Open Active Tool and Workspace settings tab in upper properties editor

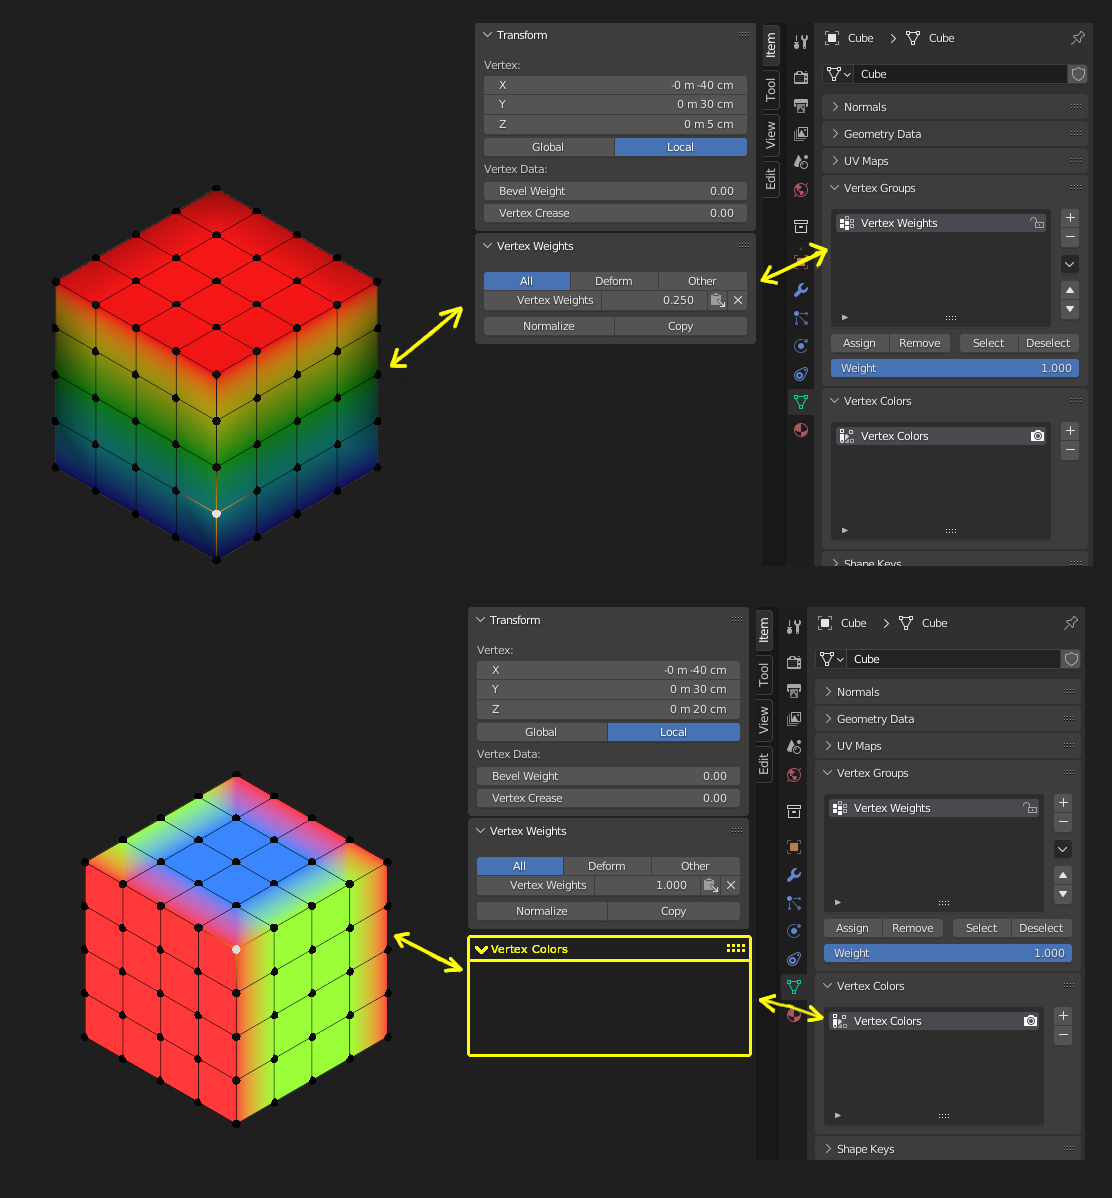800,42
